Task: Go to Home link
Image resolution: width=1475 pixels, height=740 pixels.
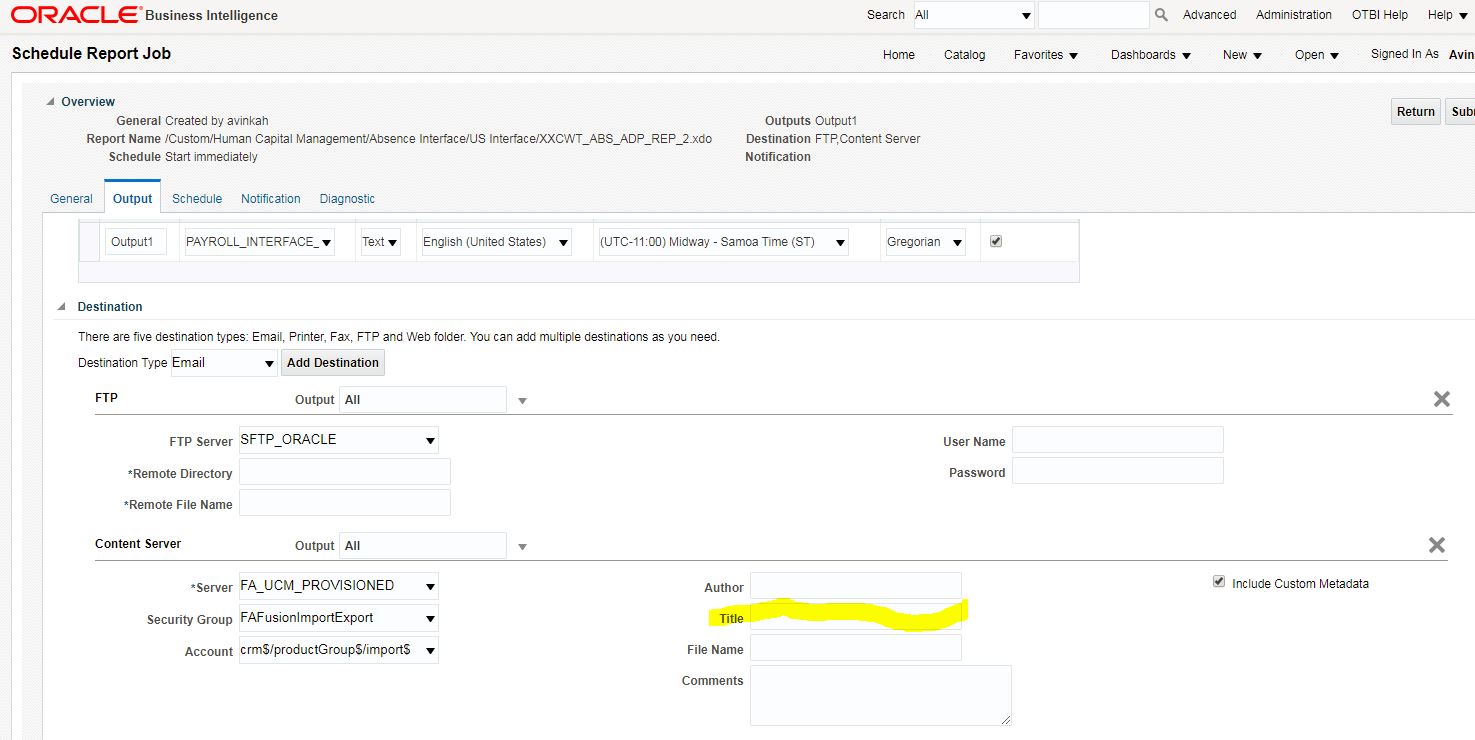Action: 899,55
